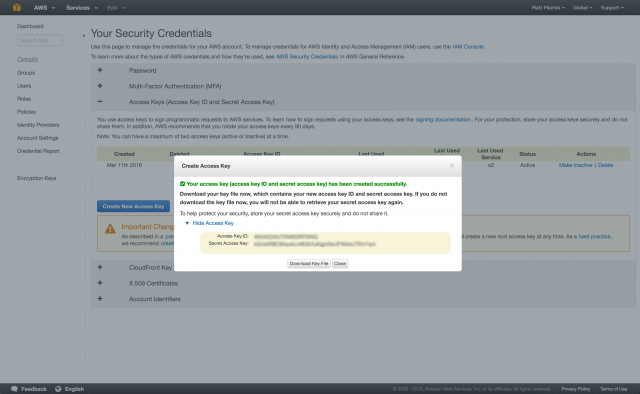Click the Create New Access Key button
640x394 pixels.
pyautogui.click(x=133, y=206)
